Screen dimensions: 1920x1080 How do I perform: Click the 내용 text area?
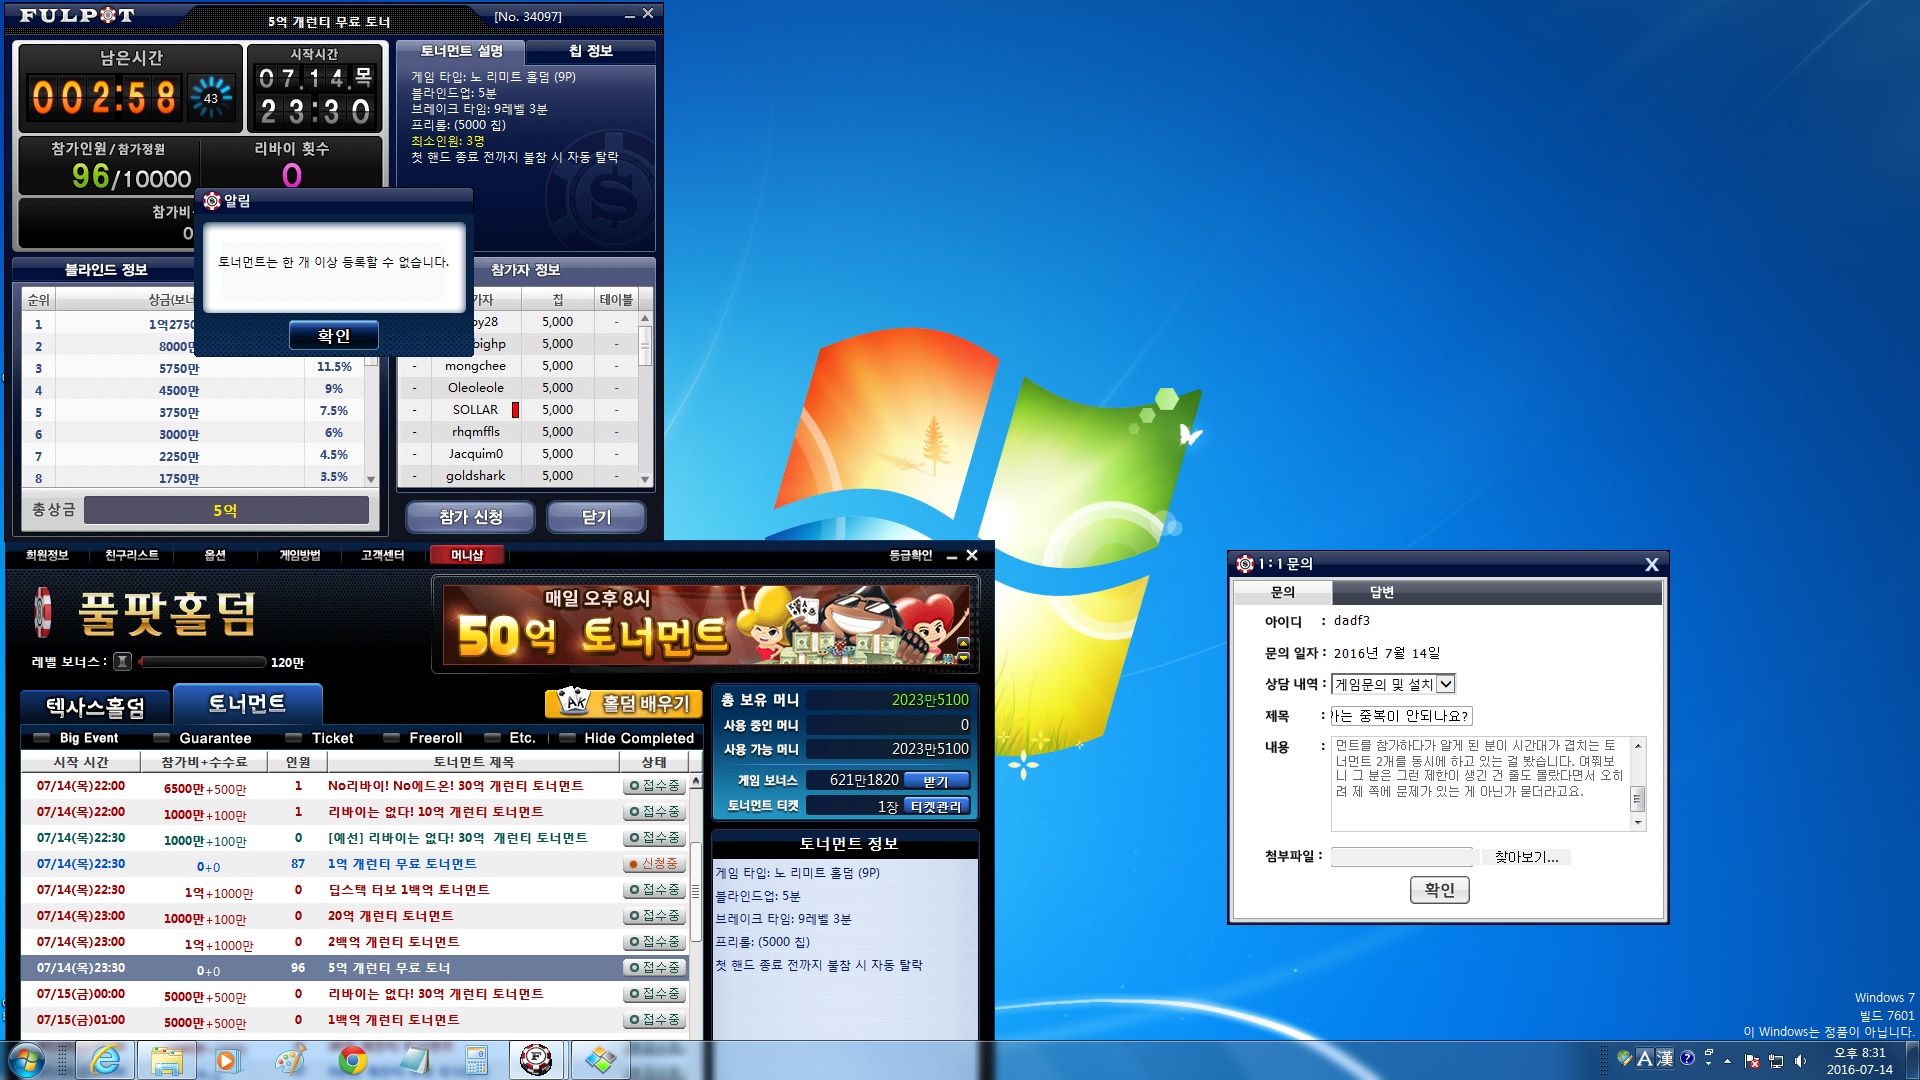(1480, 784)
